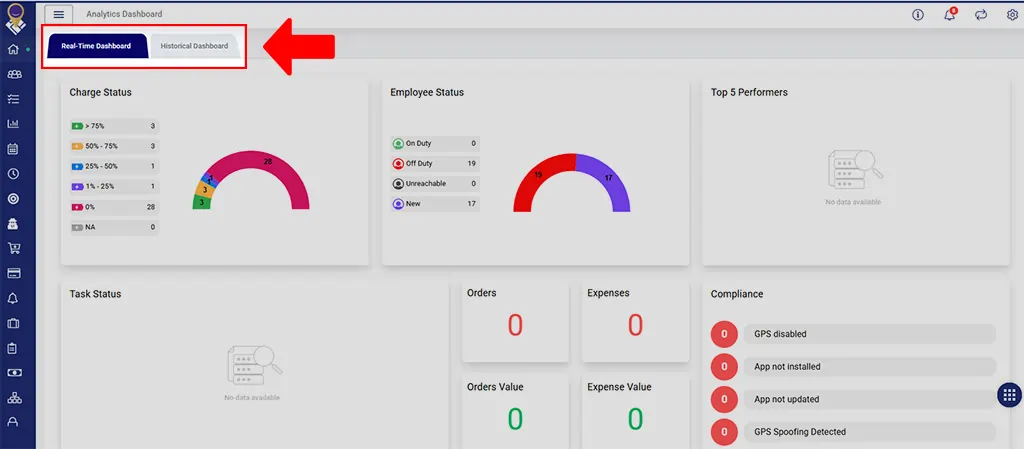Open the Expense Value card
Screen dimensions: 1024x449
[635, 411]
